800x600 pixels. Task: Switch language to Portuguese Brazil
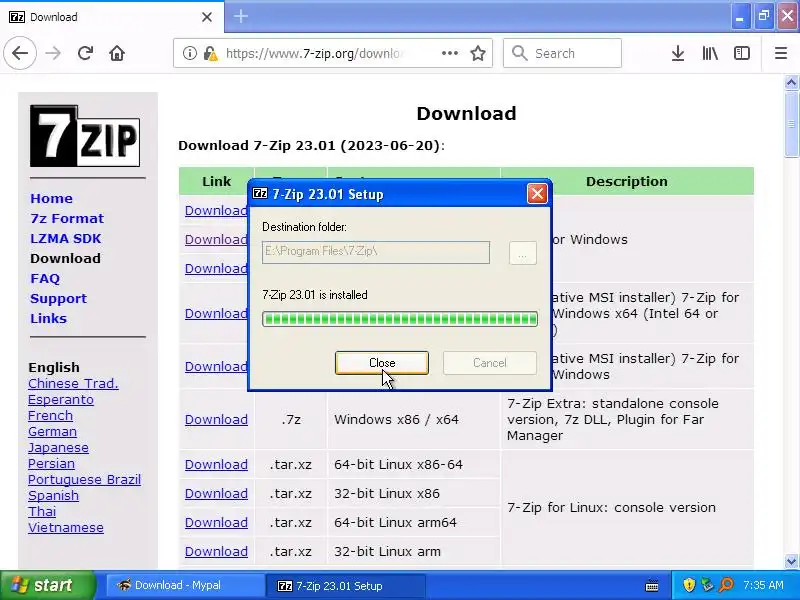click(84, 480)
